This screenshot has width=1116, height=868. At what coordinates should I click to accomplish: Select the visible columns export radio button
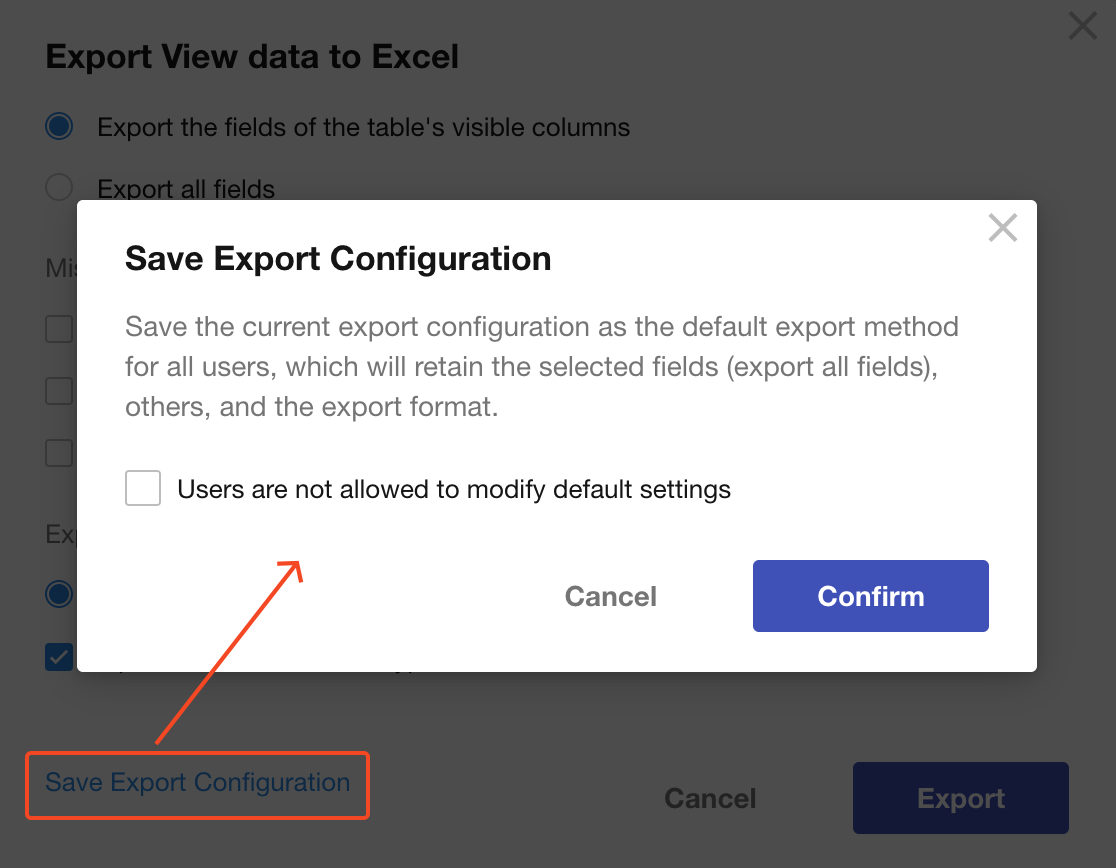point(60,127)
